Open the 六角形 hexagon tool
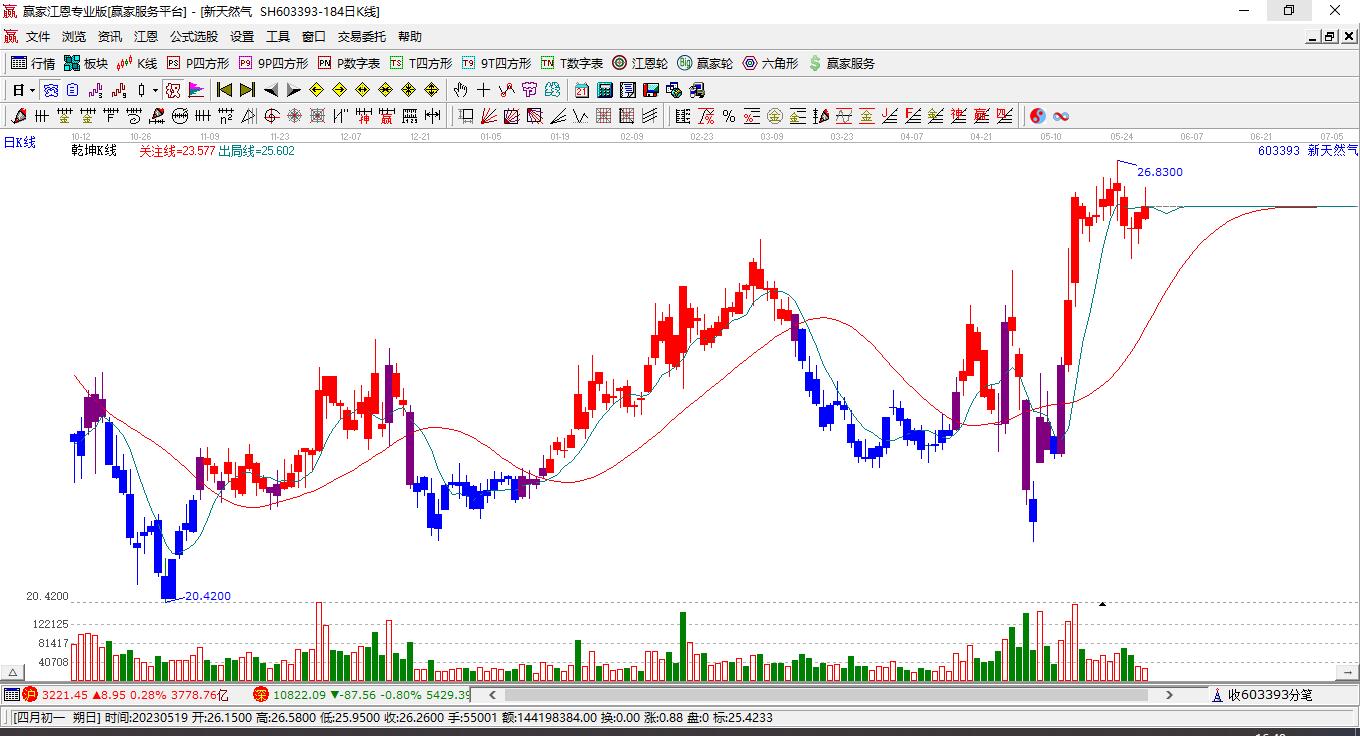 click(770, 63)
